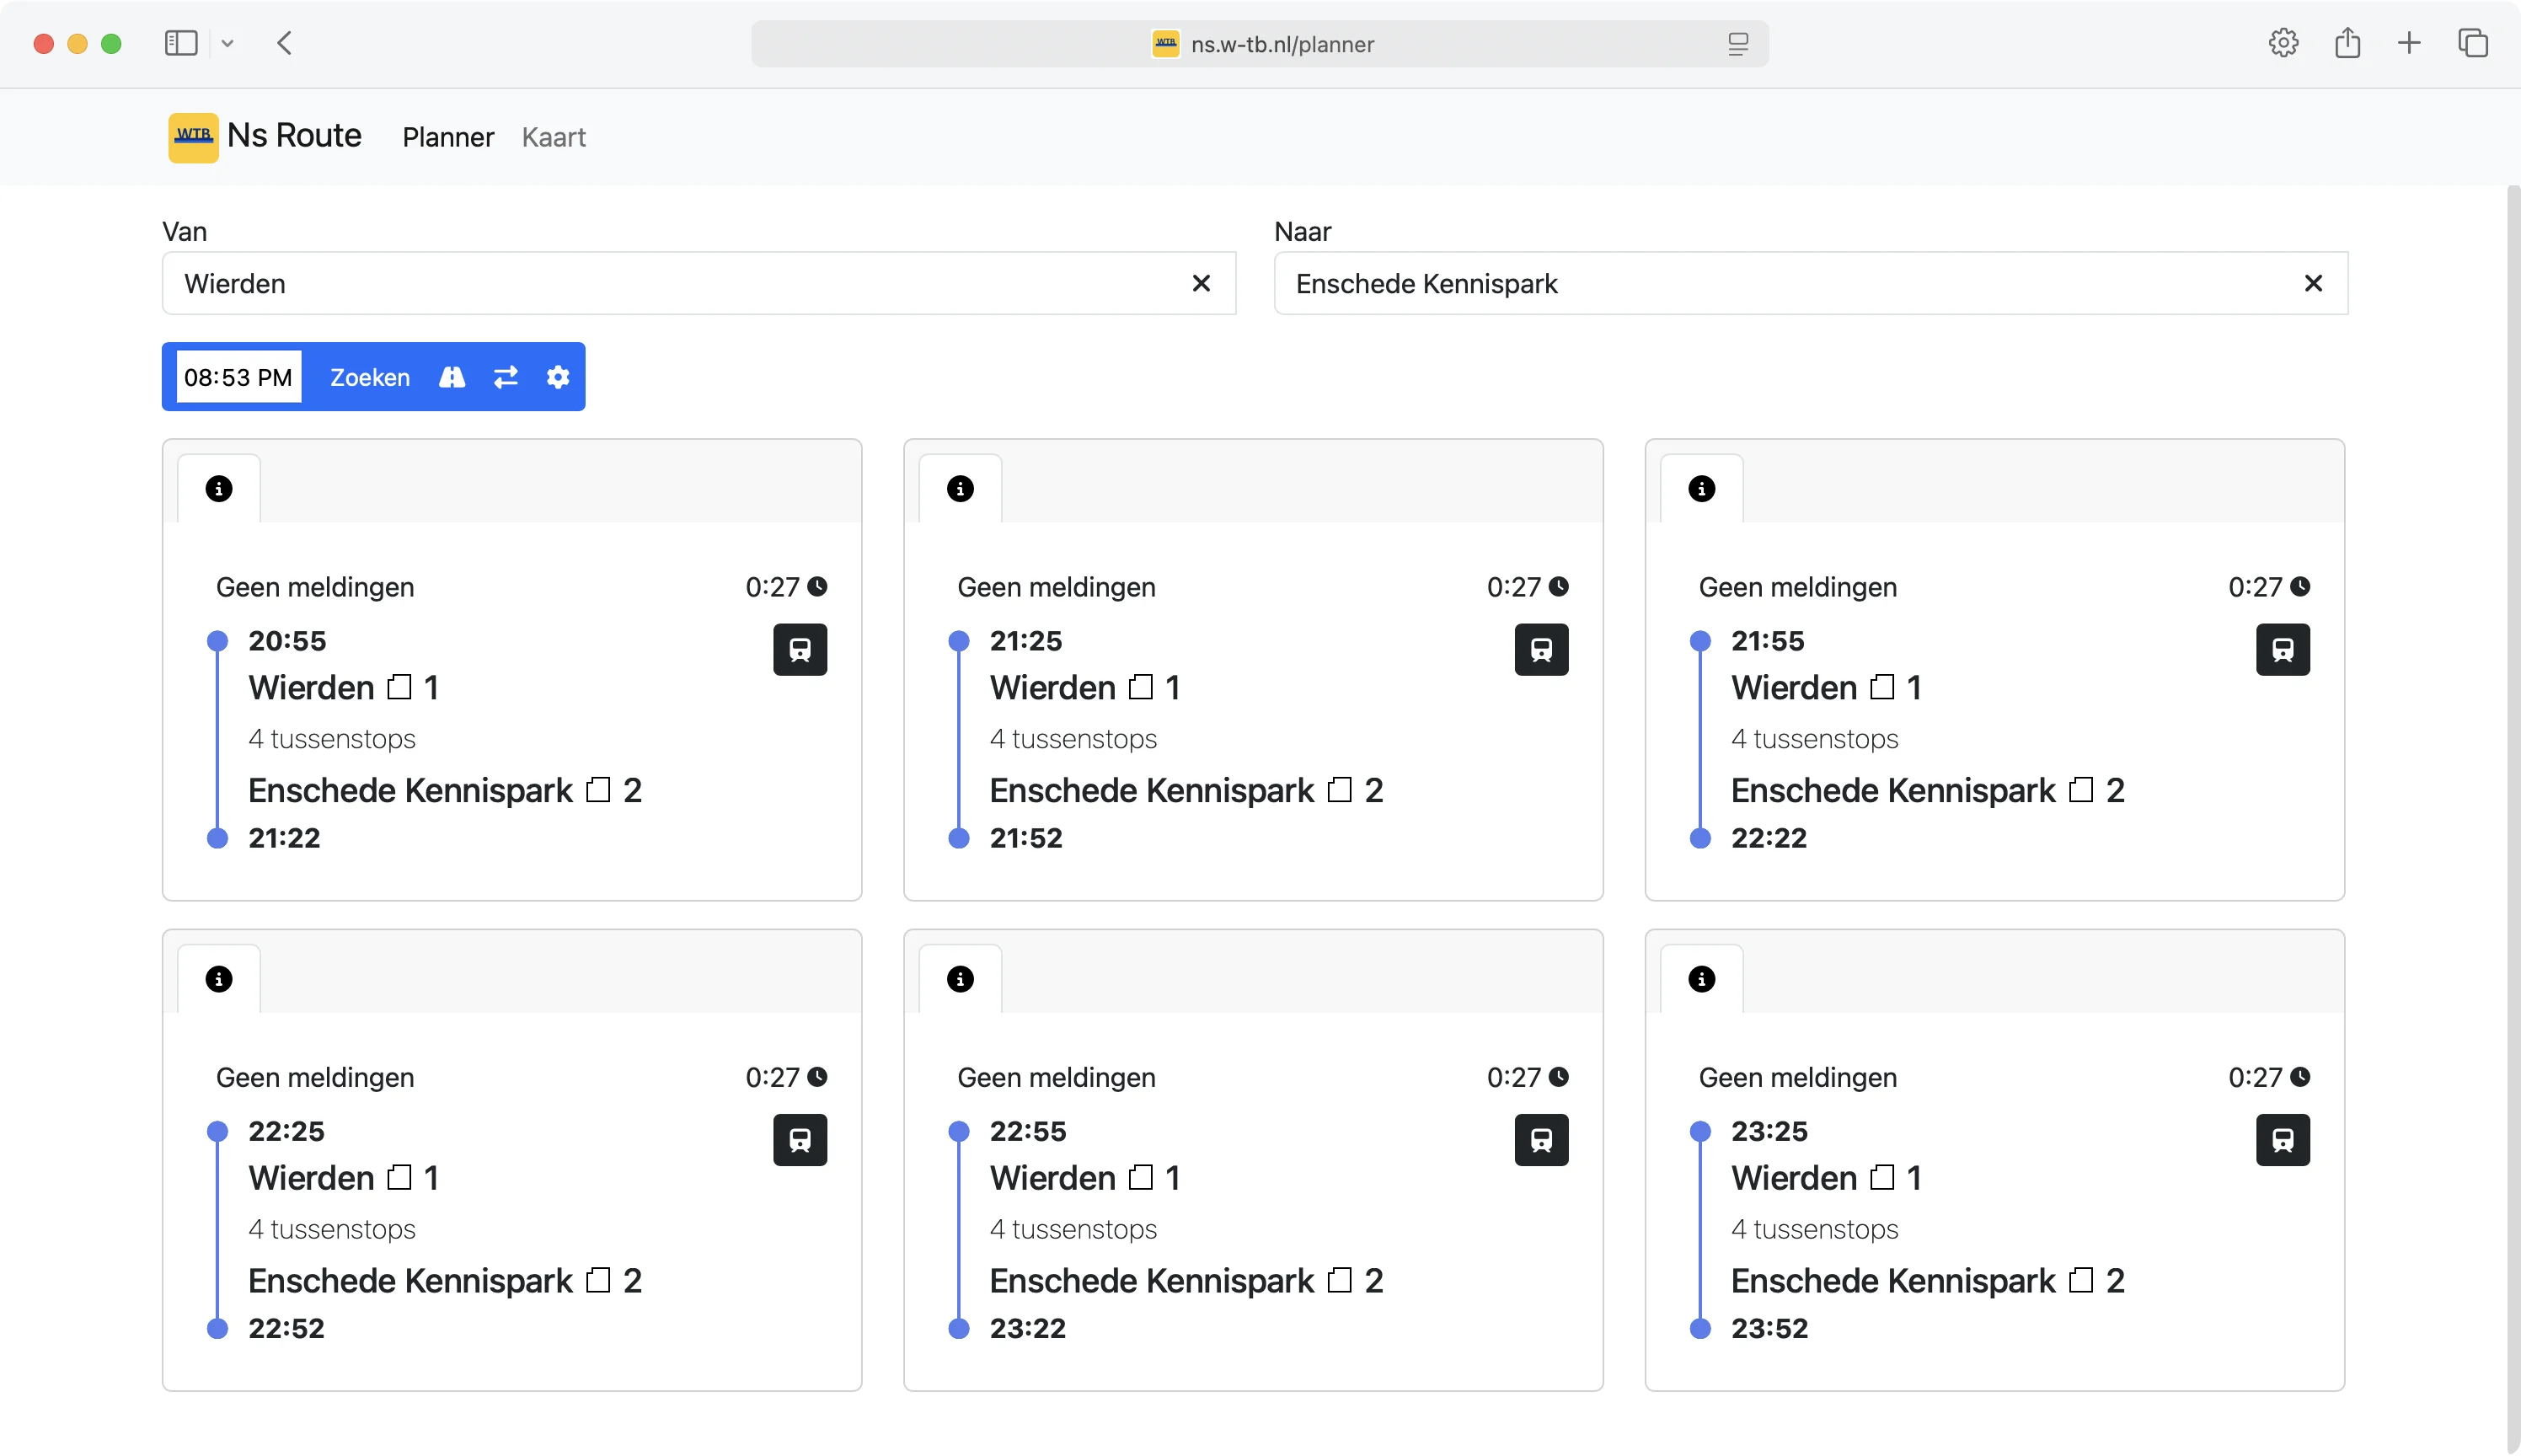Clear the Wierden departure field
2521x1456 pixels.
(1201, 284)
